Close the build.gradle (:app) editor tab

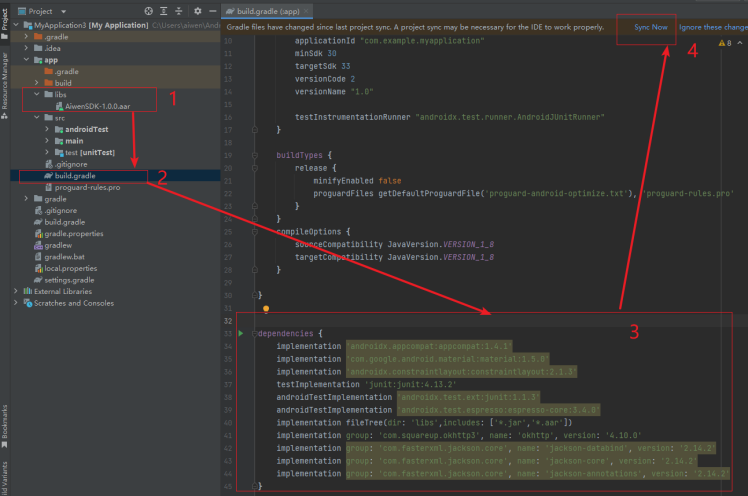click(x=306, y=11)
